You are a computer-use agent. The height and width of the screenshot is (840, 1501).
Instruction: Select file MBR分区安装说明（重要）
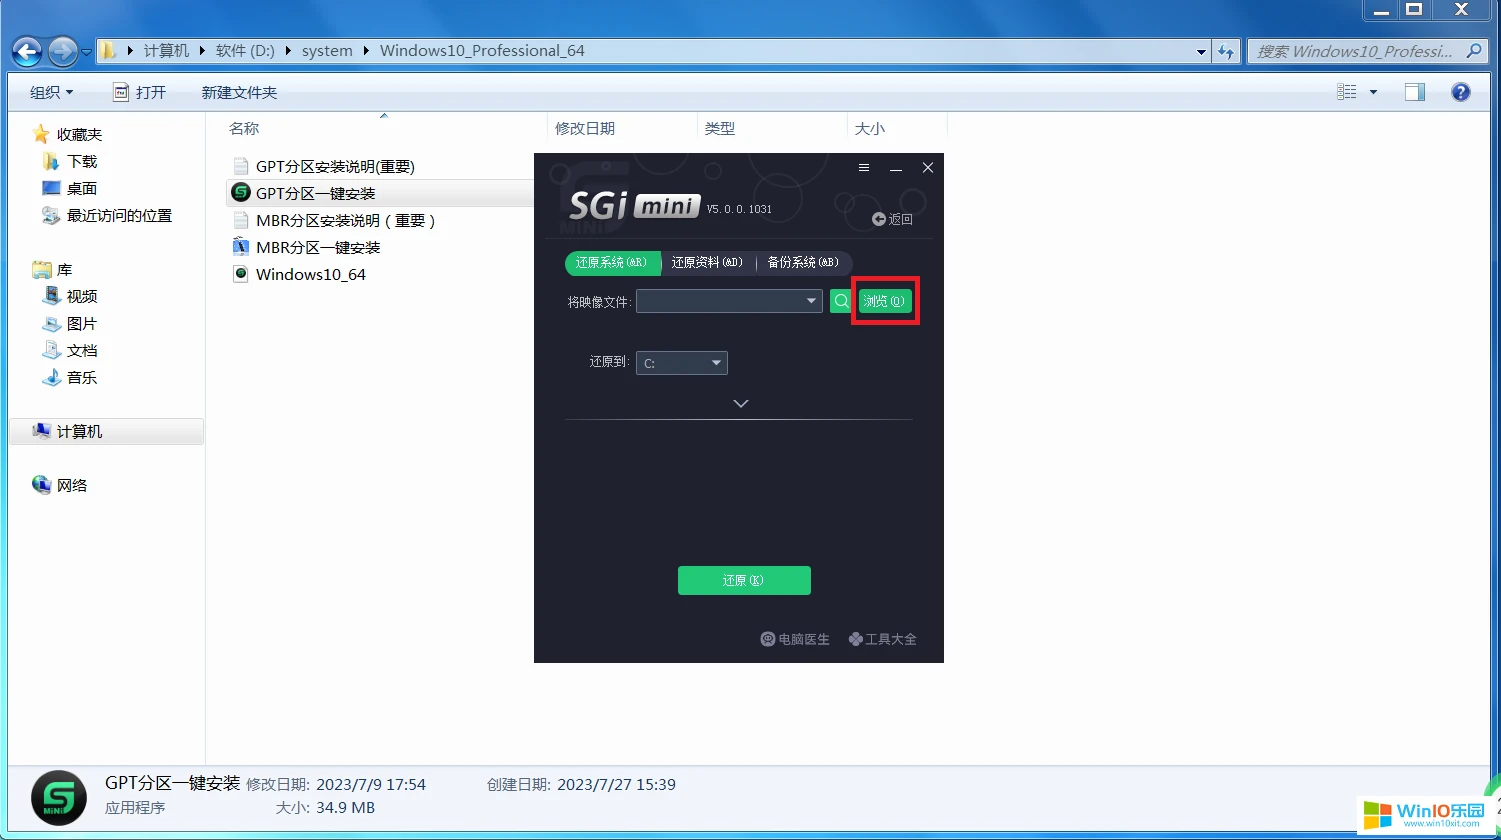[x=346, y=220]
